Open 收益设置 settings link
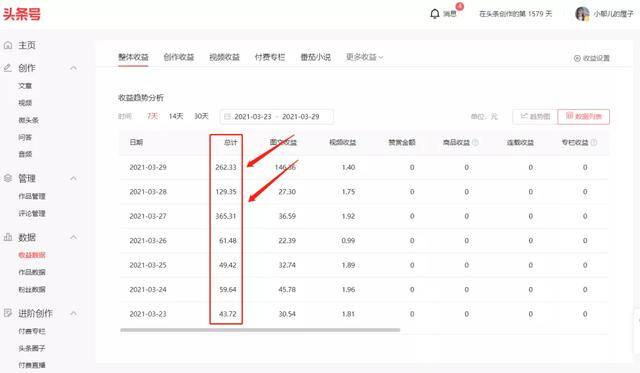The width and height of the screenshot is (640, 373). (x=592, y=58)
